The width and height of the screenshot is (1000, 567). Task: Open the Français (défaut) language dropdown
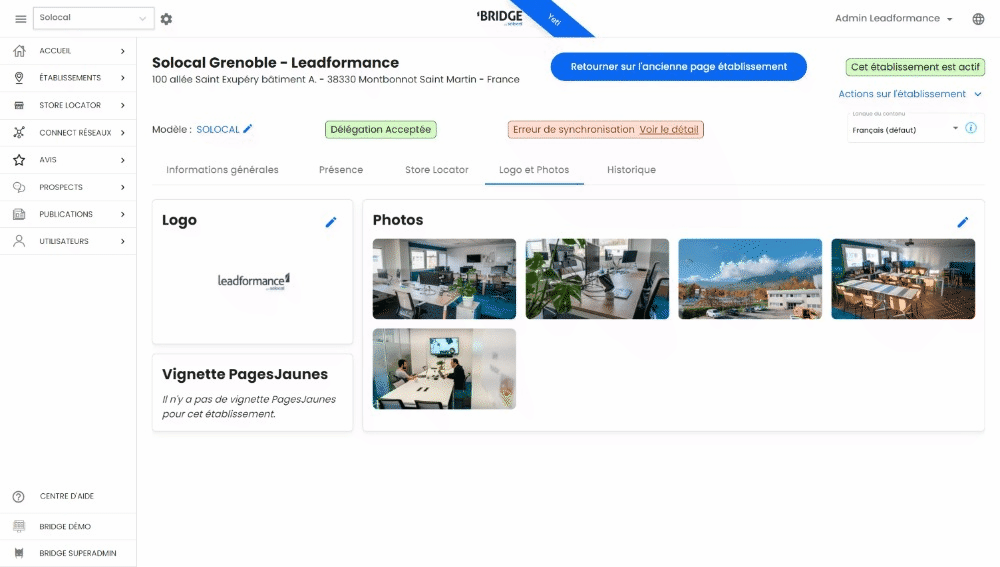point(905,129)
